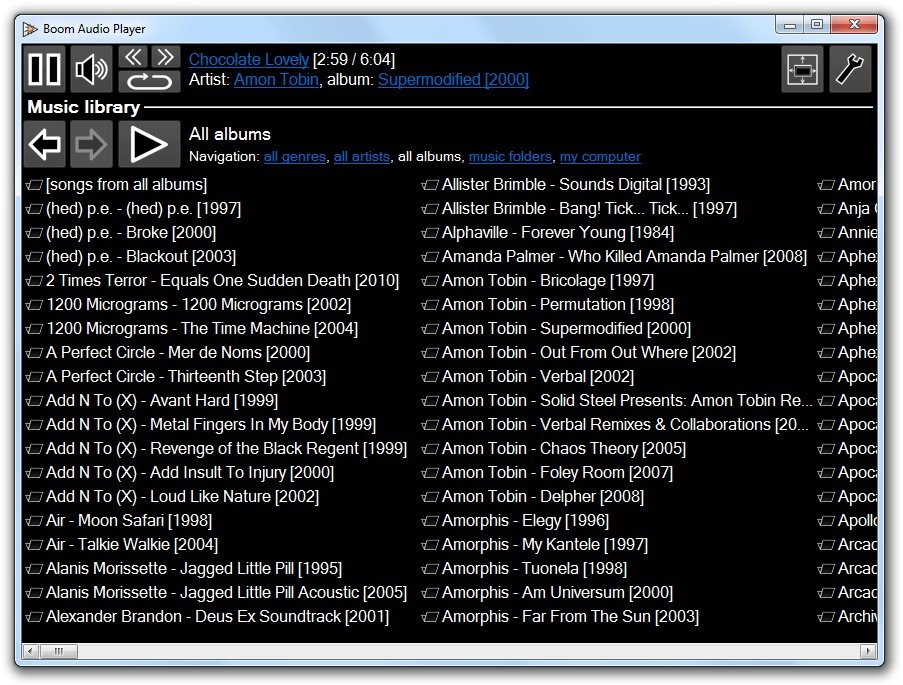This screenshot has height=685, width=903.
Task: Open the Amon Tobin artist link
Action: coord(276,80)
